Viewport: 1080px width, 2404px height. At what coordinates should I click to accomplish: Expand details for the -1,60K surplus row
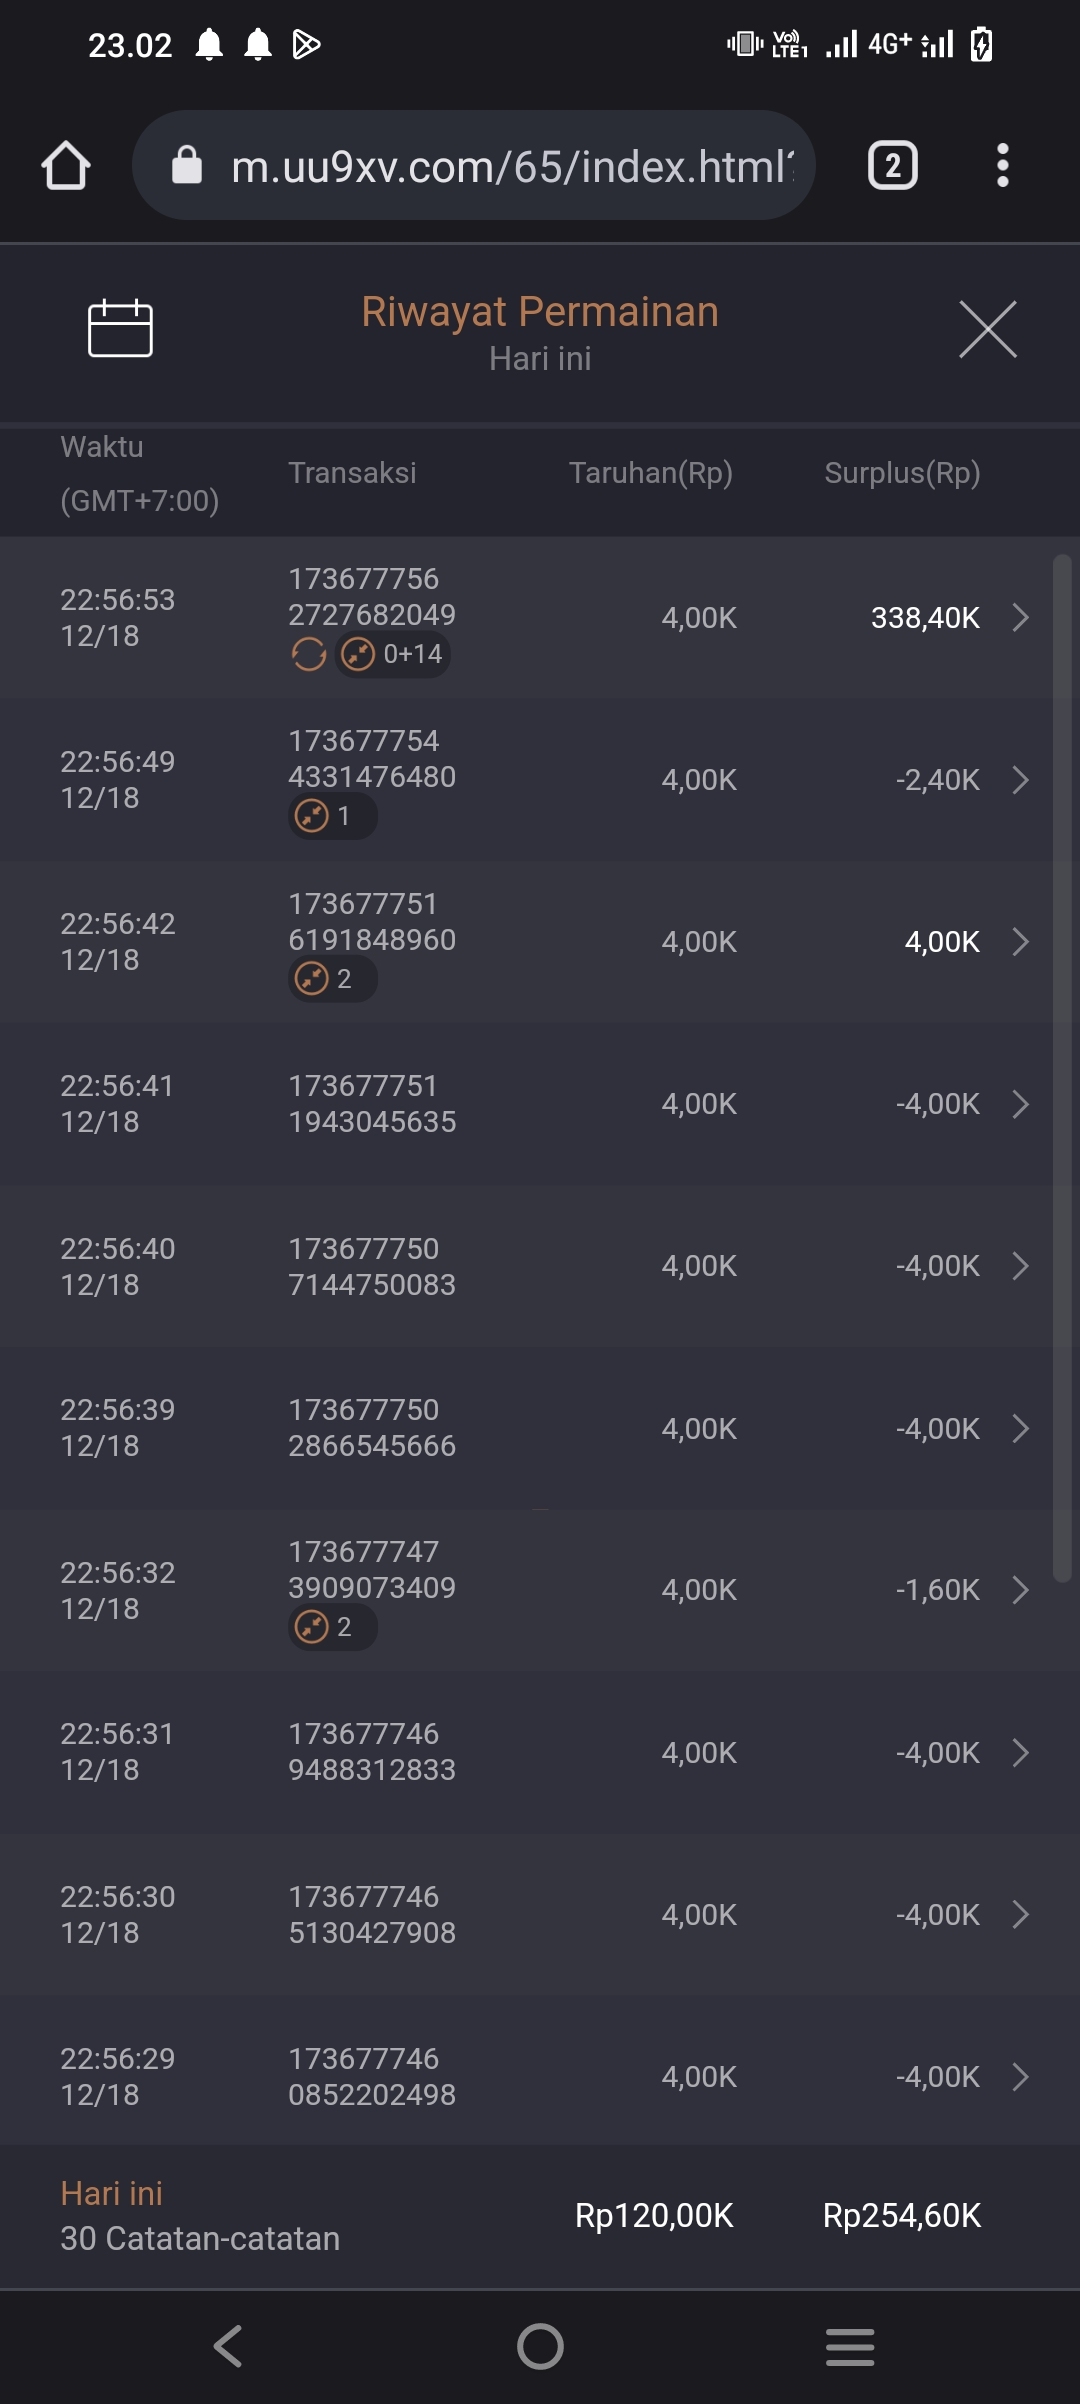click(1020, 1590)
